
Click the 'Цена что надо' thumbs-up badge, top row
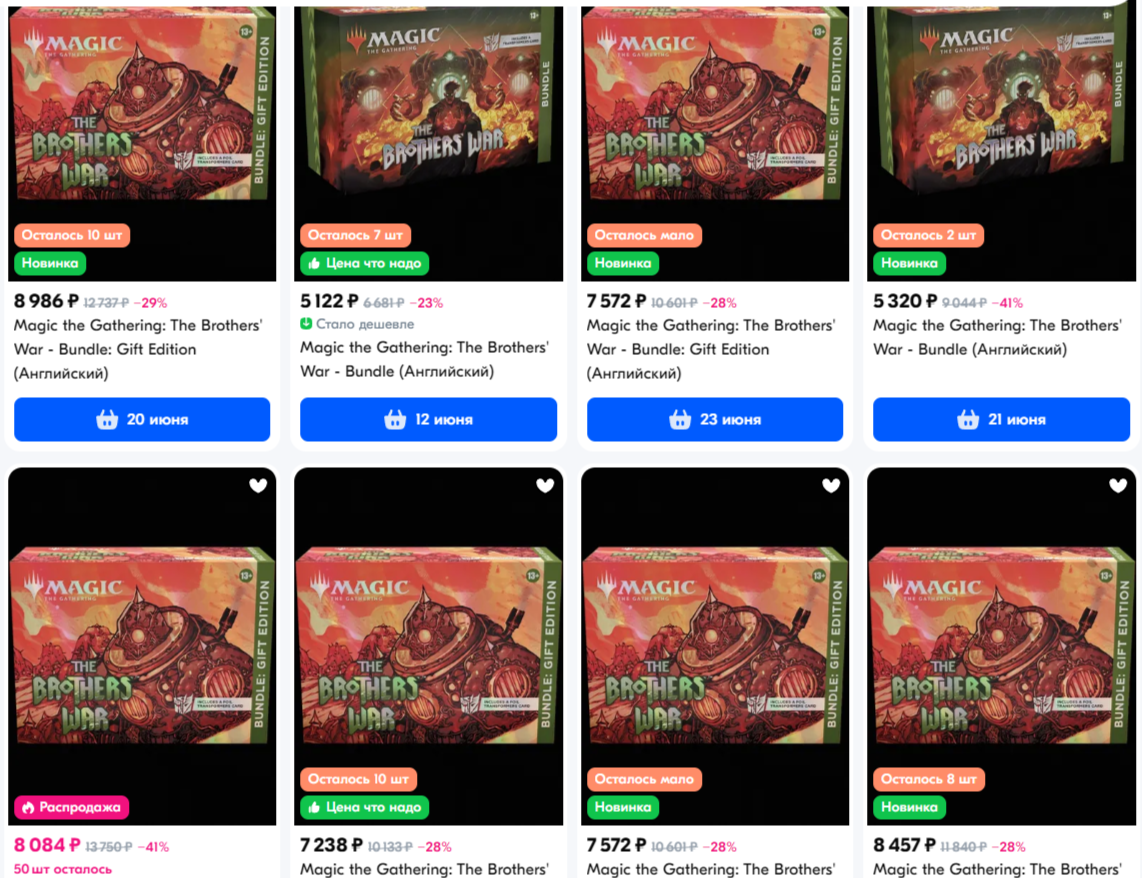coord(364,263)
